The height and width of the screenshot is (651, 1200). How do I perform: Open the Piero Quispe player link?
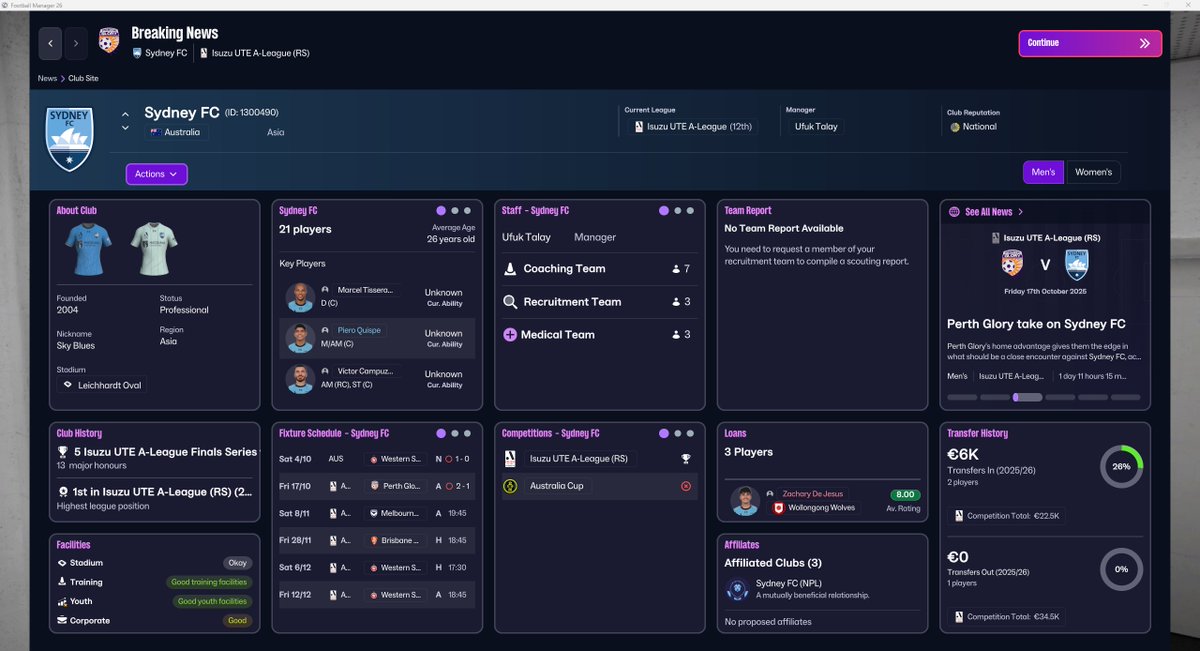(359, 330)
